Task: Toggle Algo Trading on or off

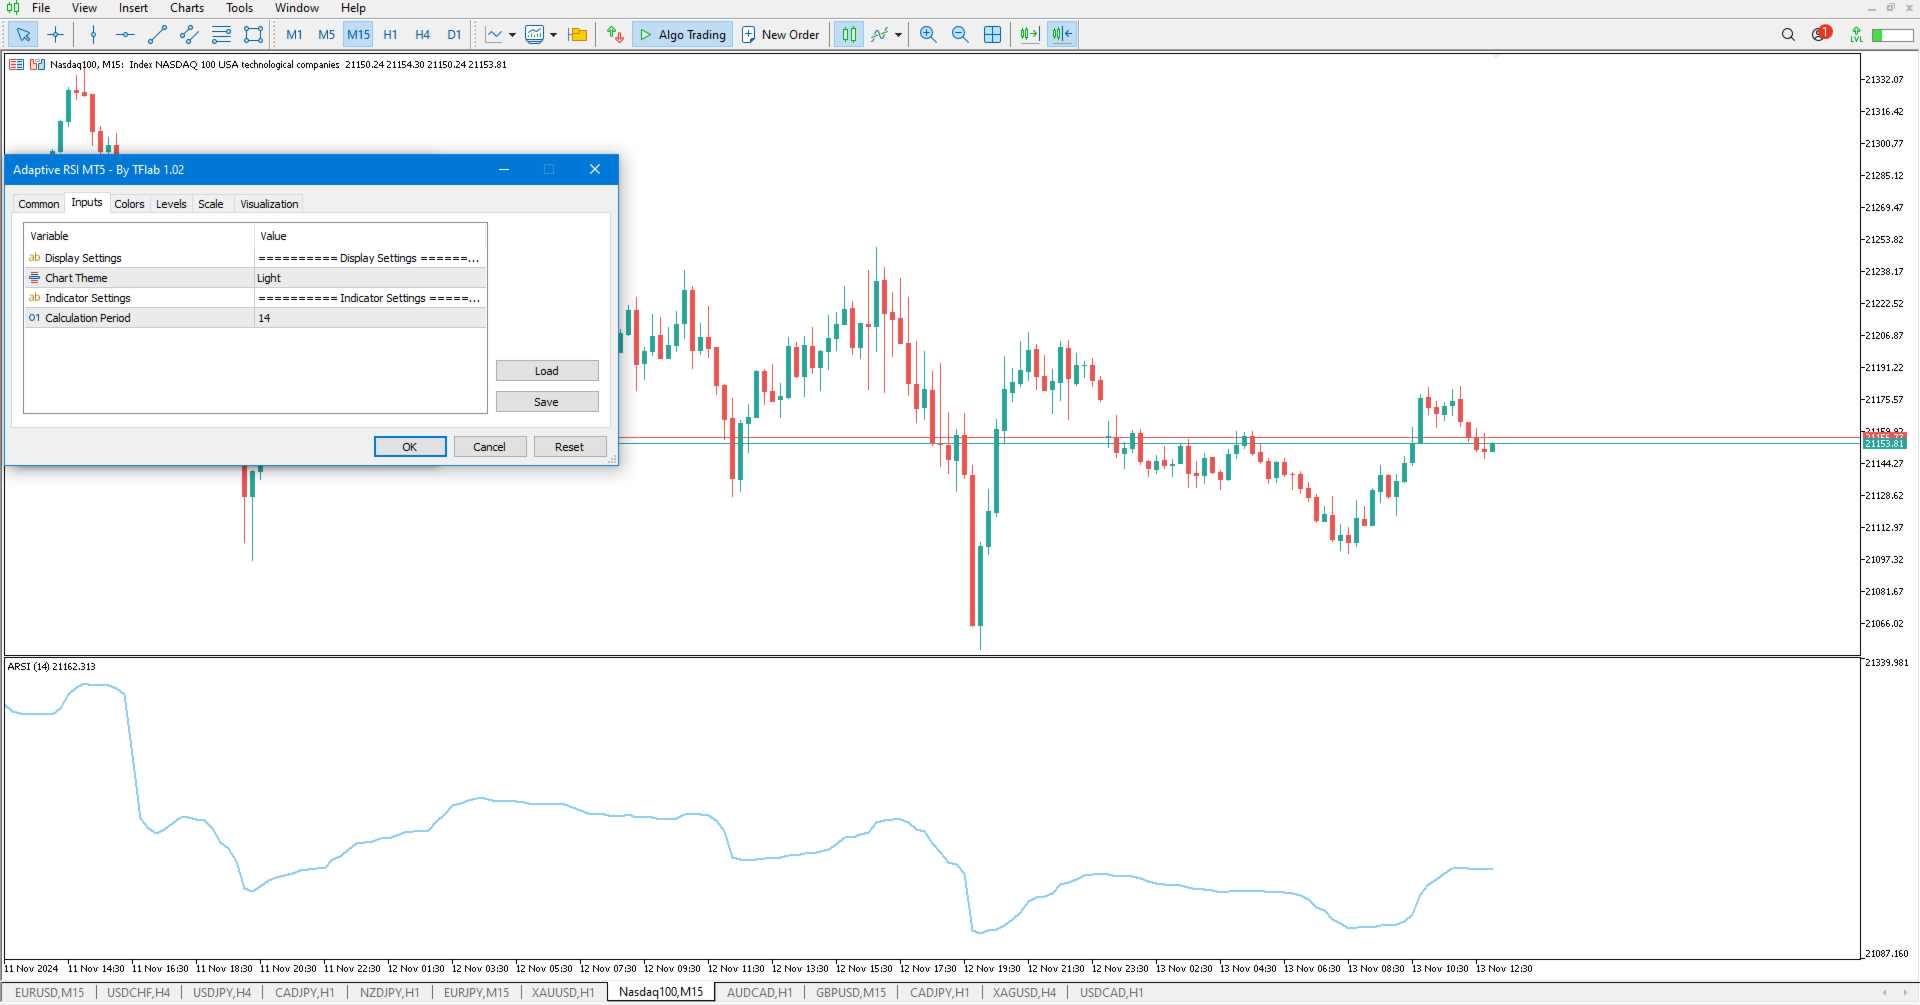Action: 681,34
